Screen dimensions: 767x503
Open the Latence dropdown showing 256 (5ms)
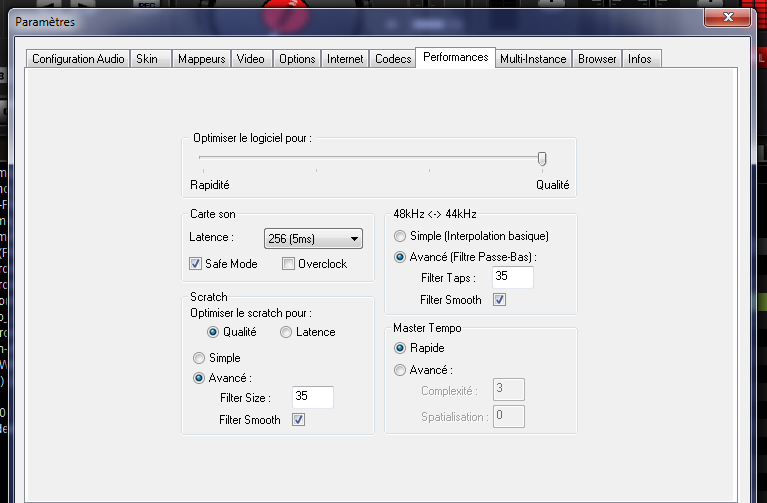click(313, 239)
